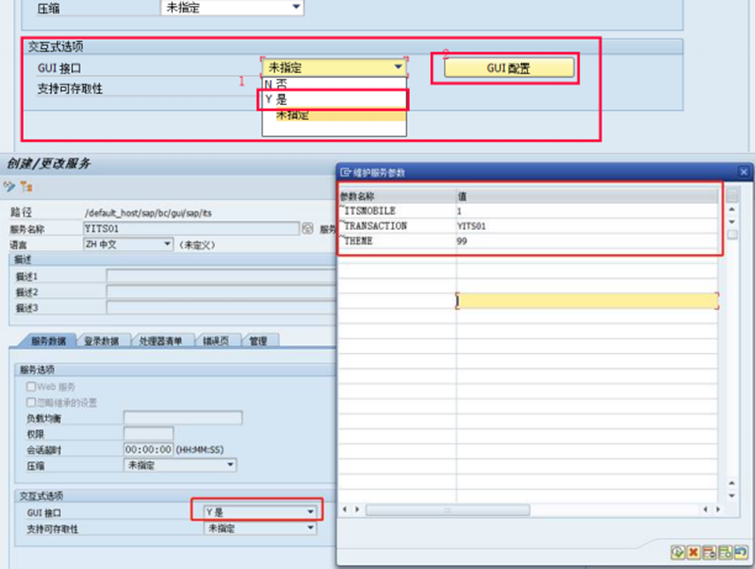Click the green check confirm icon in parameters dialog
Screen dimensions: 755x569
[x=677, y=552]
